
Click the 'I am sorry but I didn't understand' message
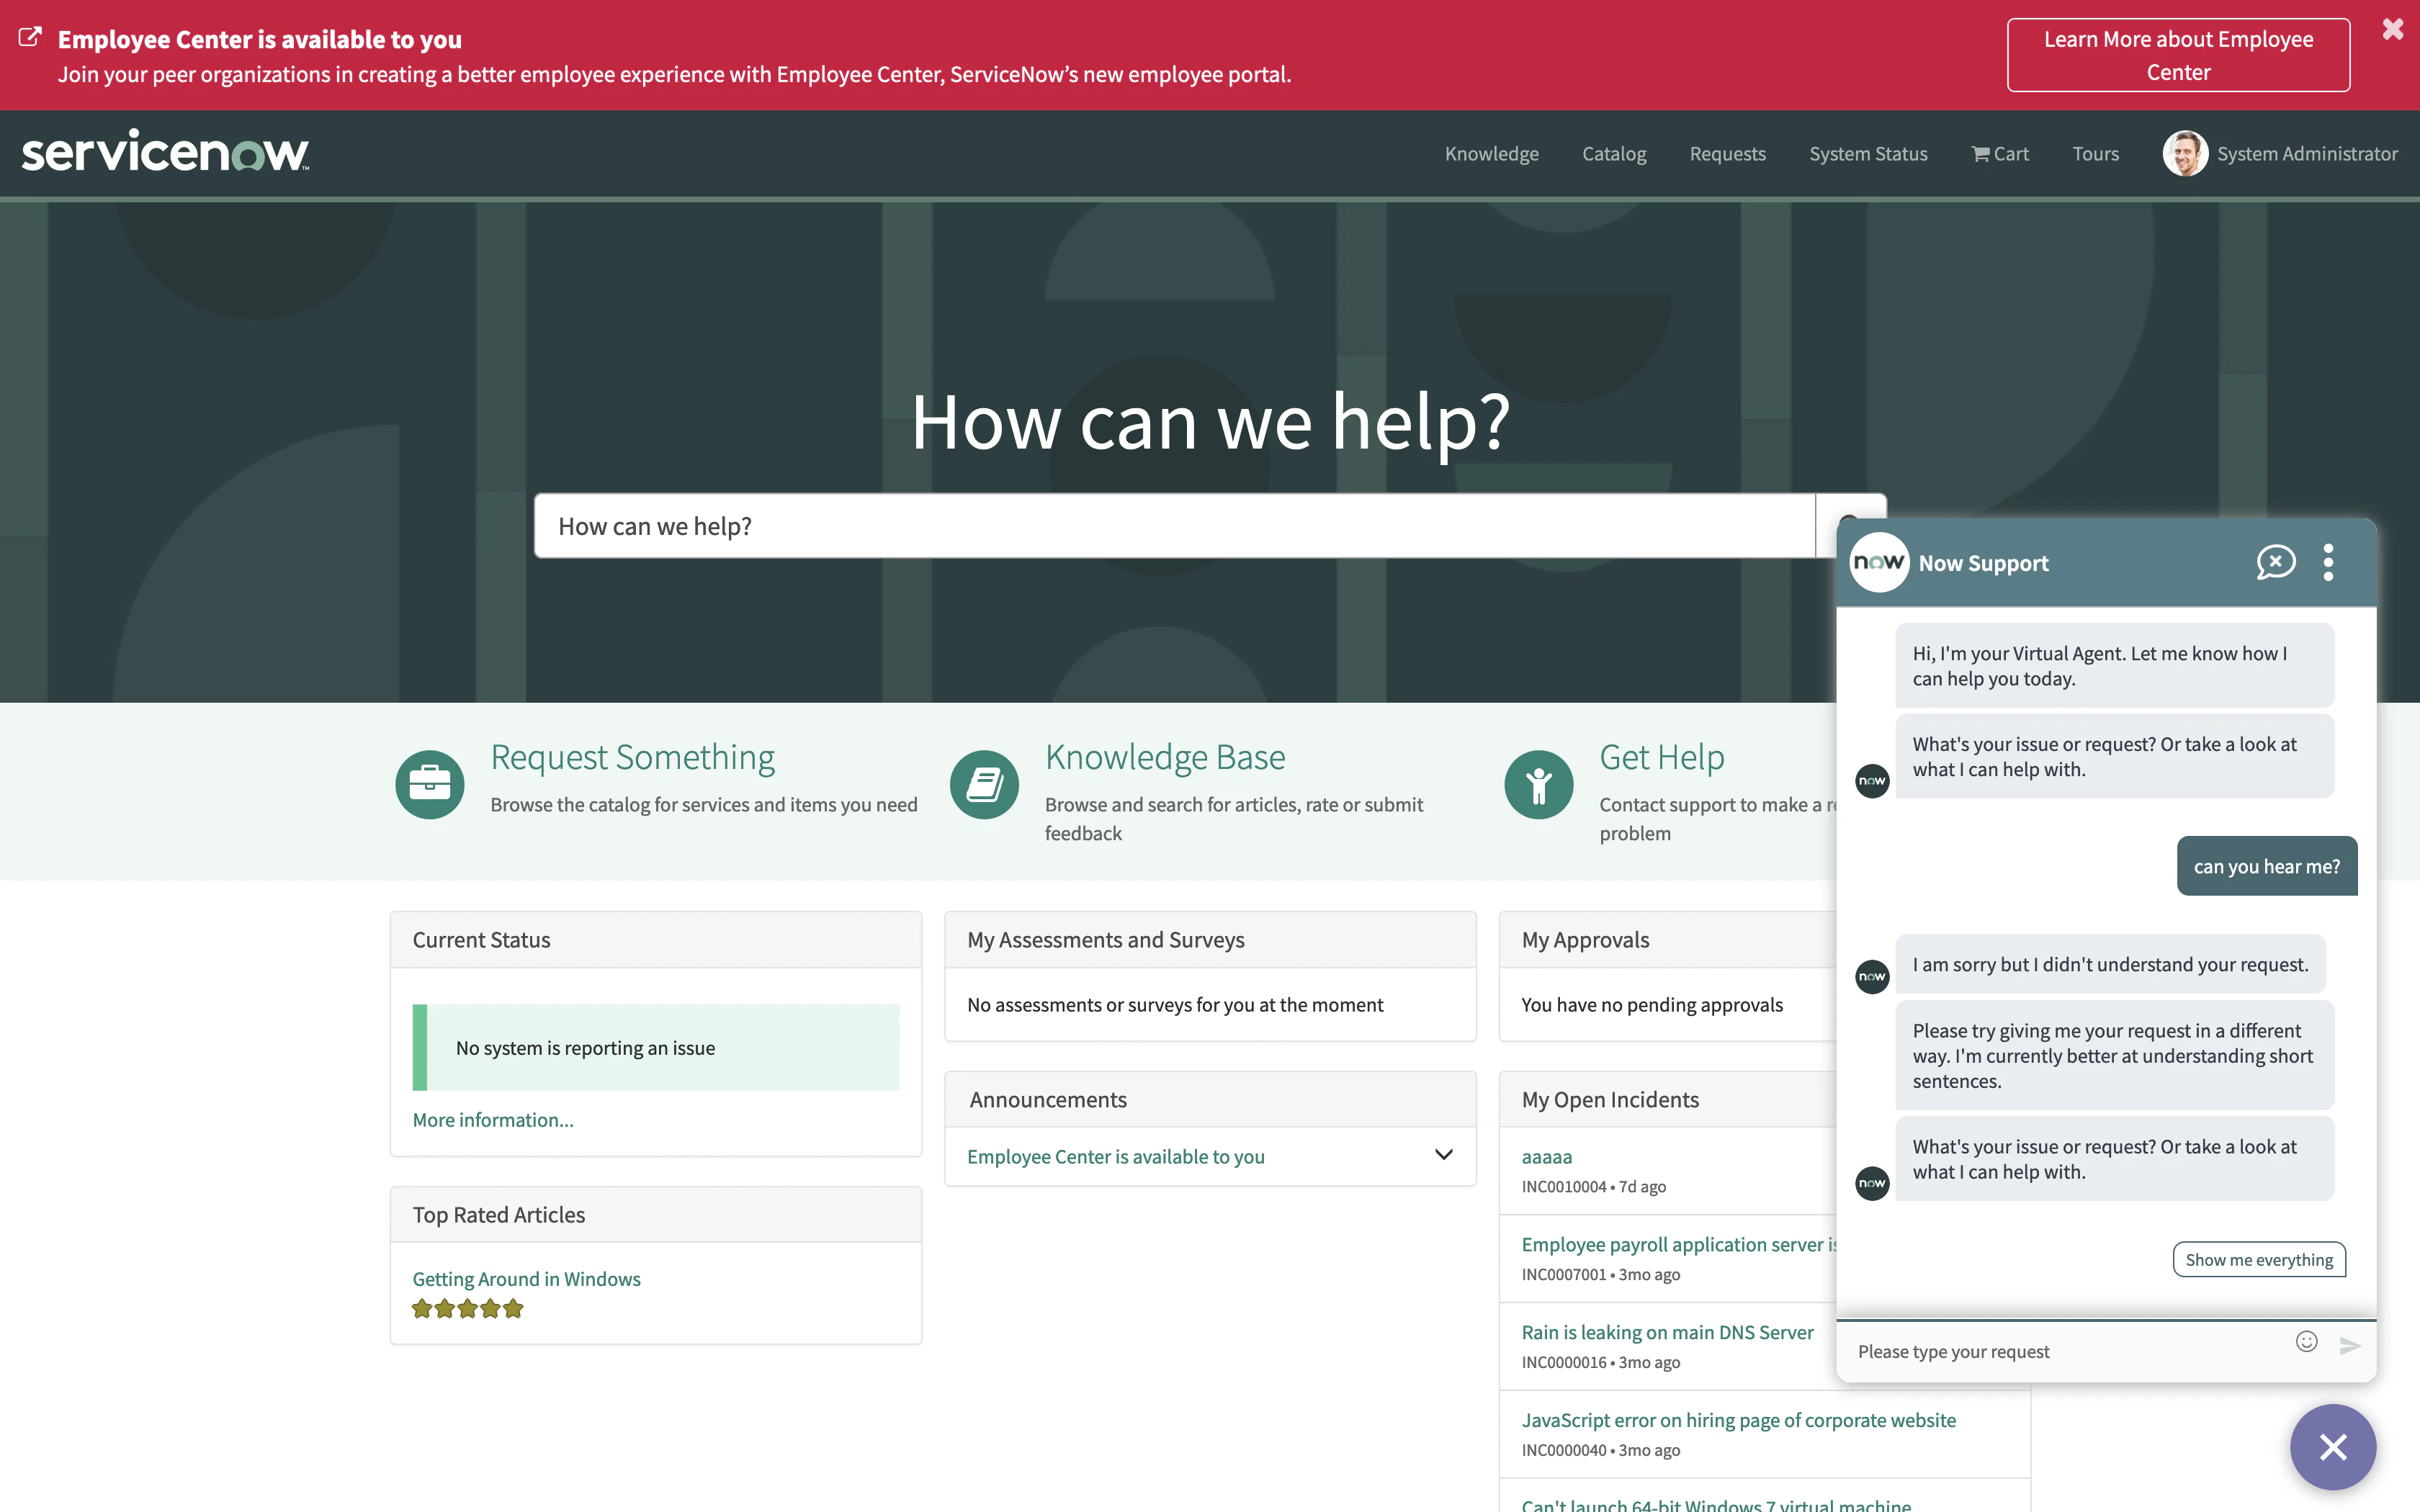[x=2110, y=964]
